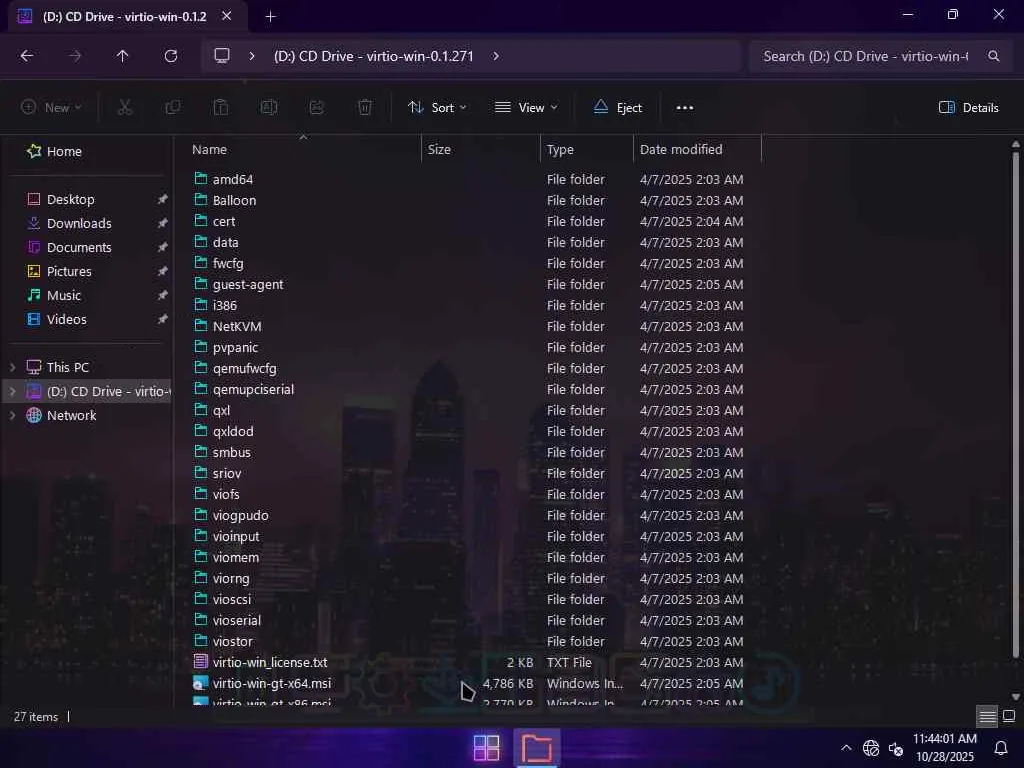This screenshot has width=1024, height=768.
Task: Open the New item dropdown
Action: [x=51, y=107]
